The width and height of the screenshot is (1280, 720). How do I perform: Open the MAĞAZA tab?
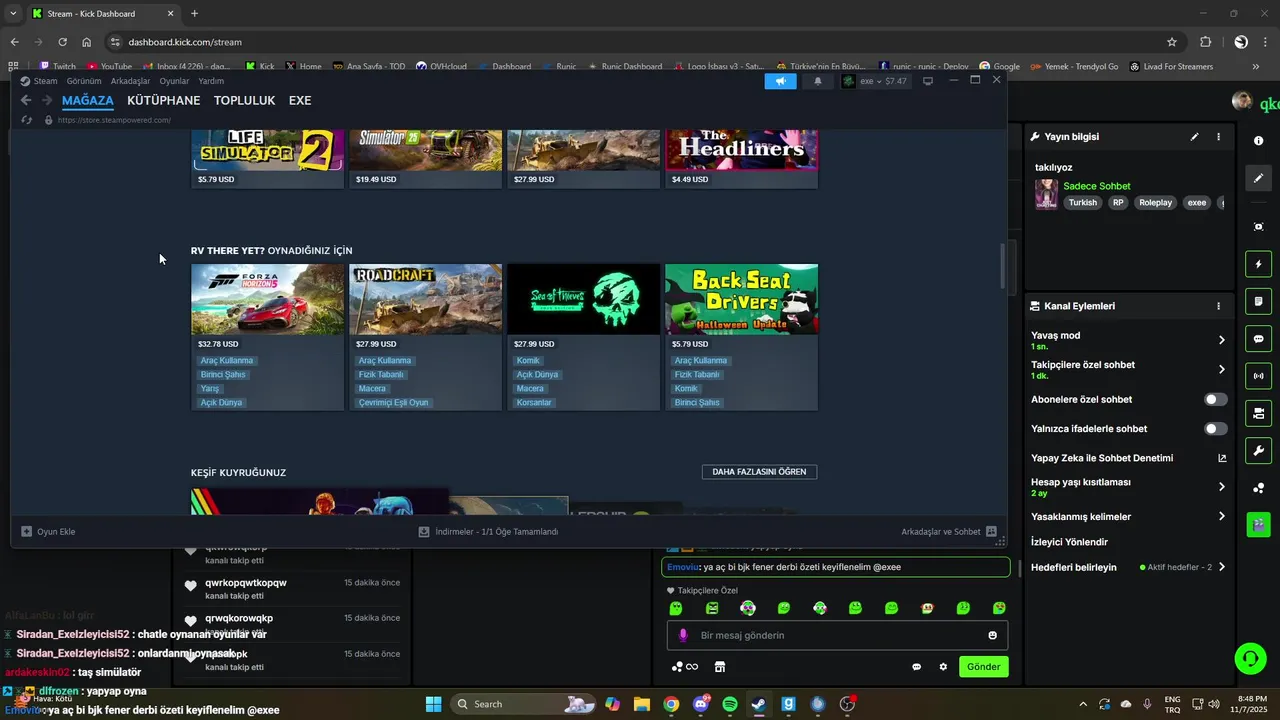click(x=87, y=101)
